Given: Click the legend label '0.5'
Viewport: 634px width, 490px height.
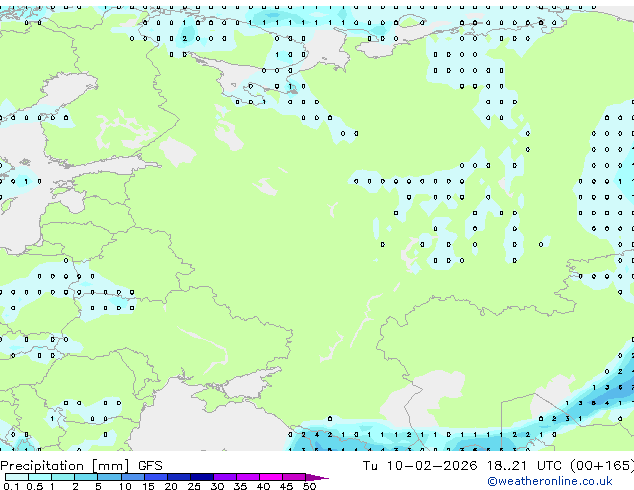Looking at the screenshot, I should [35, 486].
